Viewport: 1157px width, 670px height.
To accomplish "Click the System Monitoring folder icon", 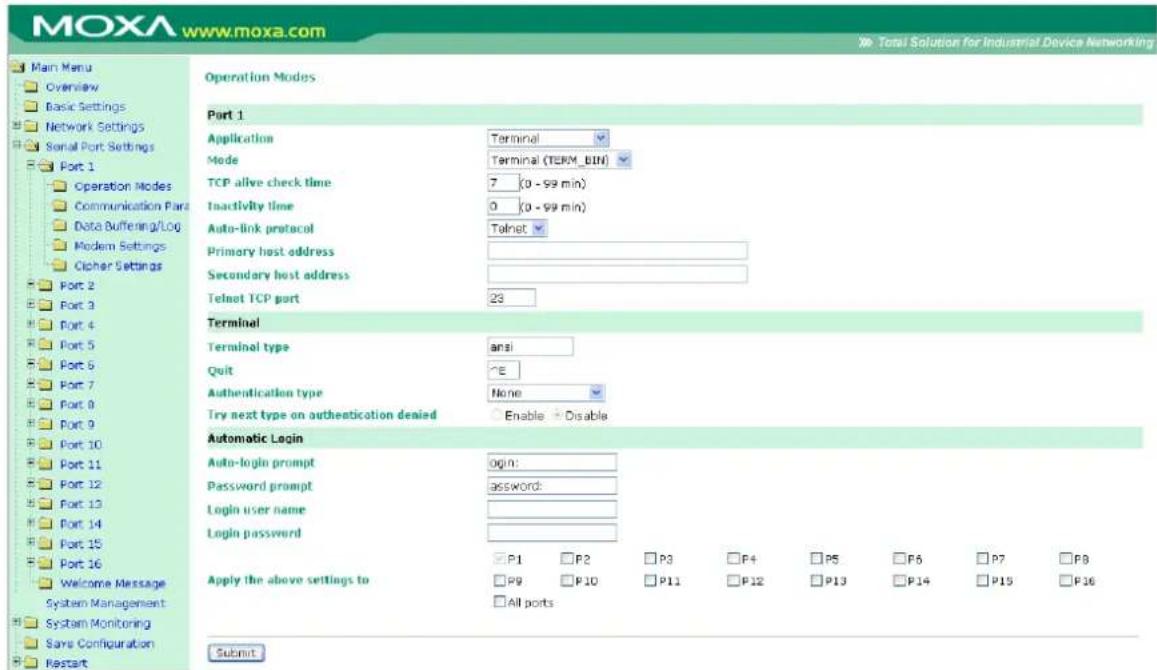I will point(31,624).
